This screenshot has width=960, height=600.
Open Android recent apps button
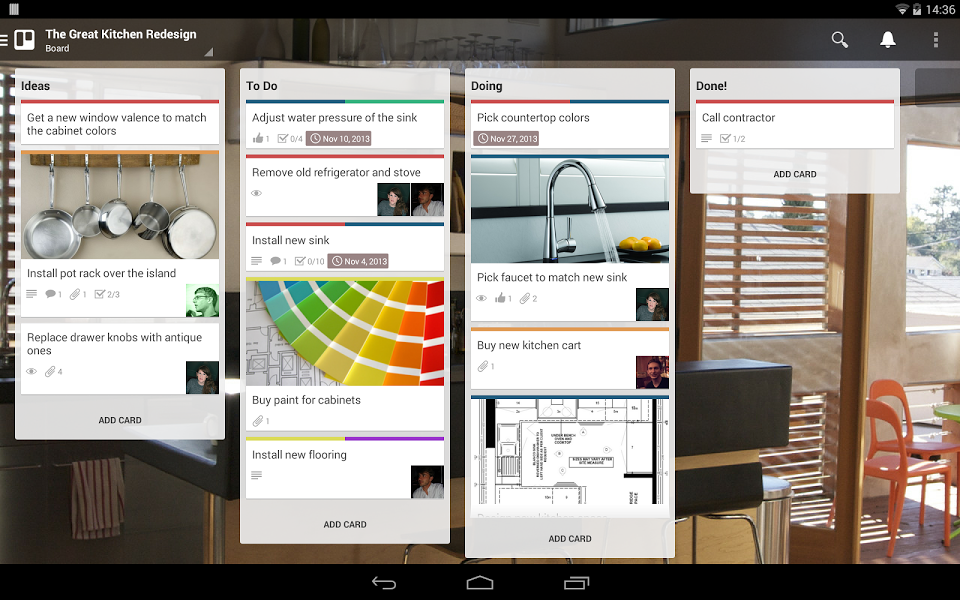(x=577, y=582)
